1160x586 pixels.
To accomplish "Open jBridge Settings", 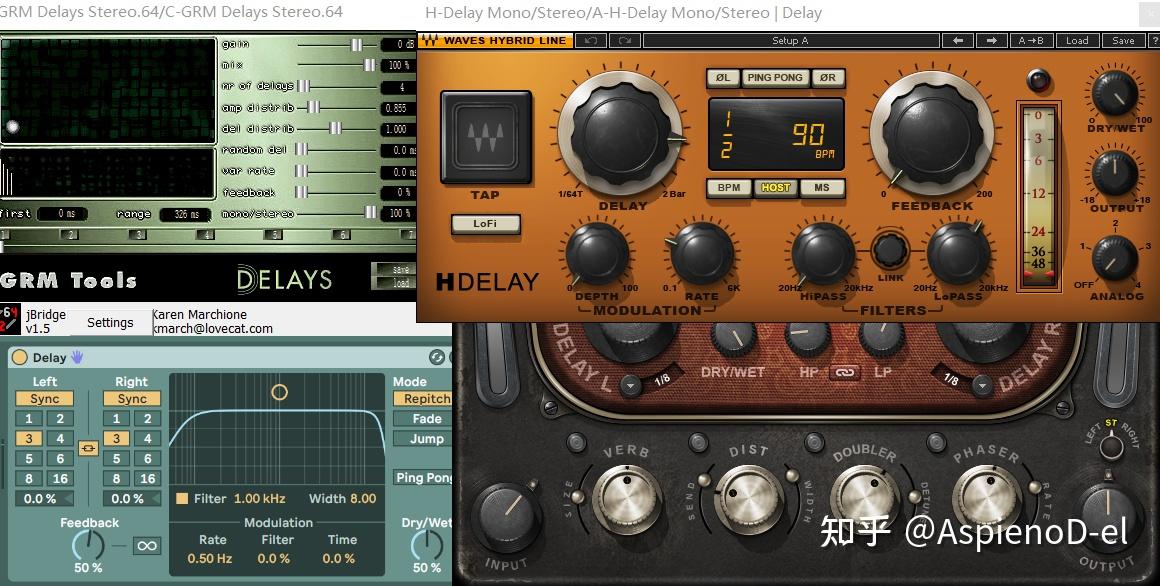I will (x=110, y=322).
